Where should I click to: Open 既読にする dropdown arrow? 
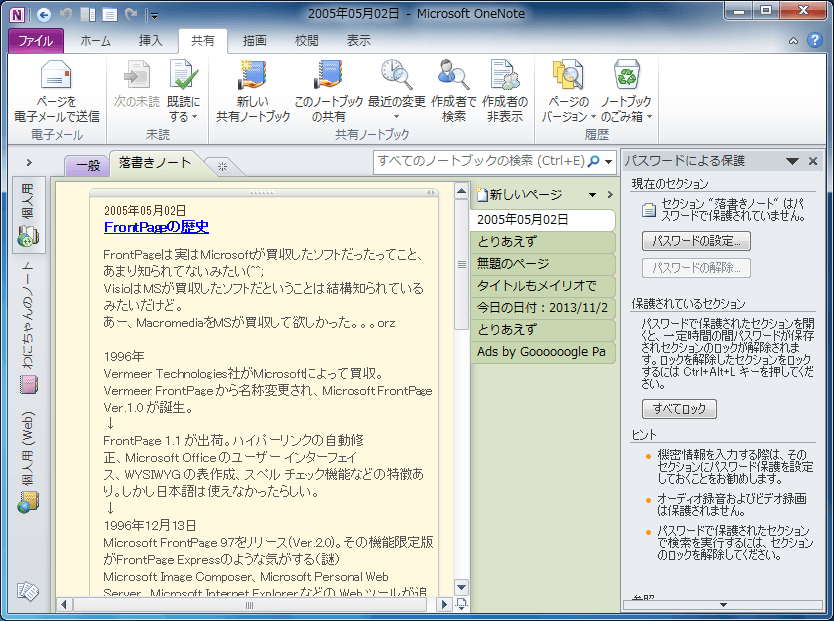(195, 116)
